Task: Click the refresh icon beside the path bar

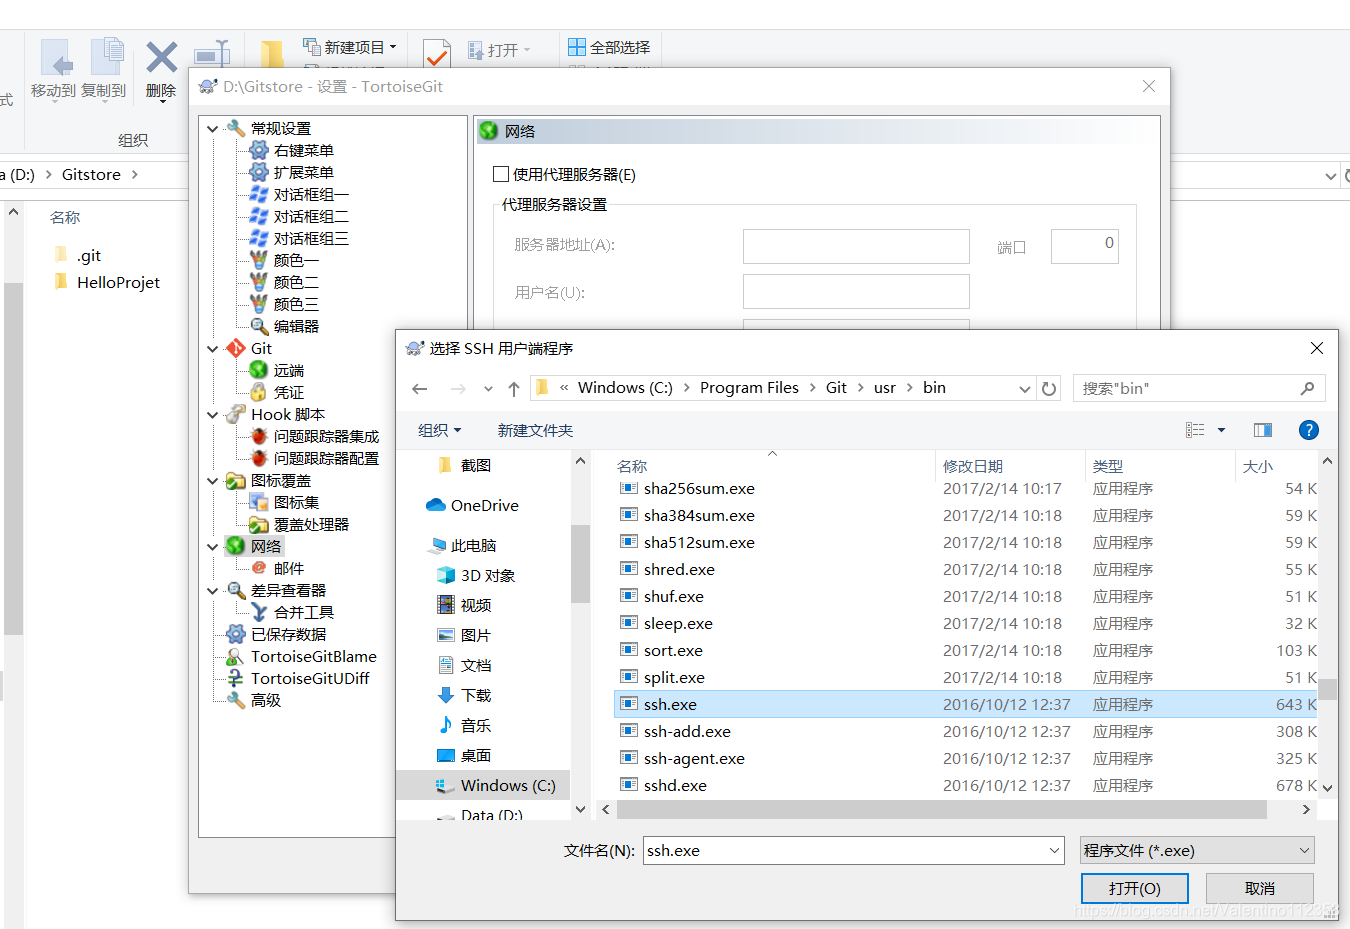Action: tap(1049, 389)
